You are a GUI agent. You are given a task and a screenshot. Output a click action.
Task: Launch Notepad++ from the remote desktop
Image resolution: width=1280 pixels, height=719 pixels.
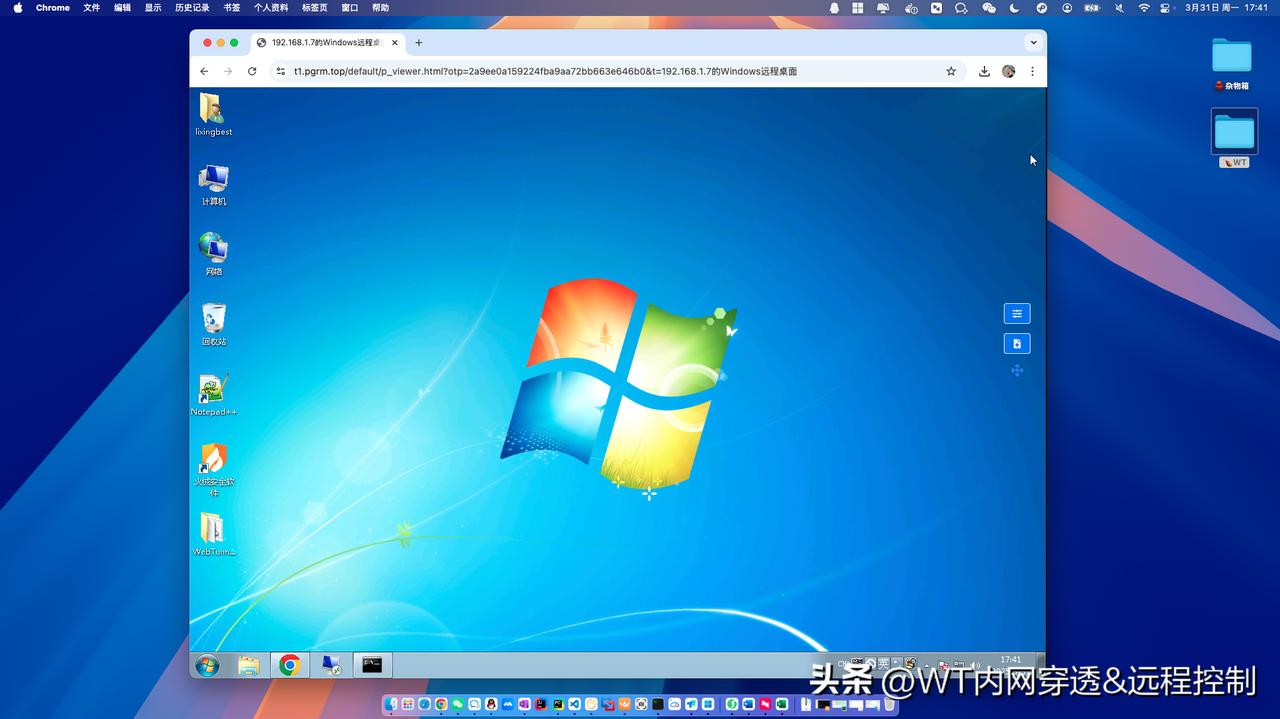213,394
